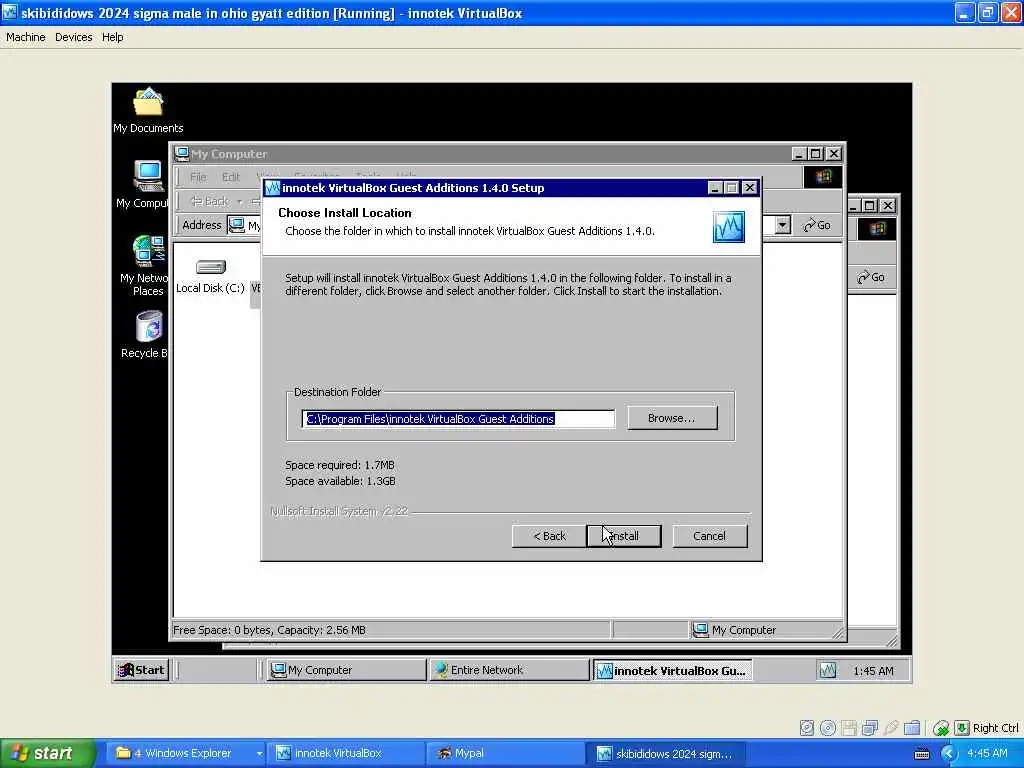Switch to innotek VirtualBox Gu... guest taskbar button
Screen dimensions: 1024x768
pos(673,671)
